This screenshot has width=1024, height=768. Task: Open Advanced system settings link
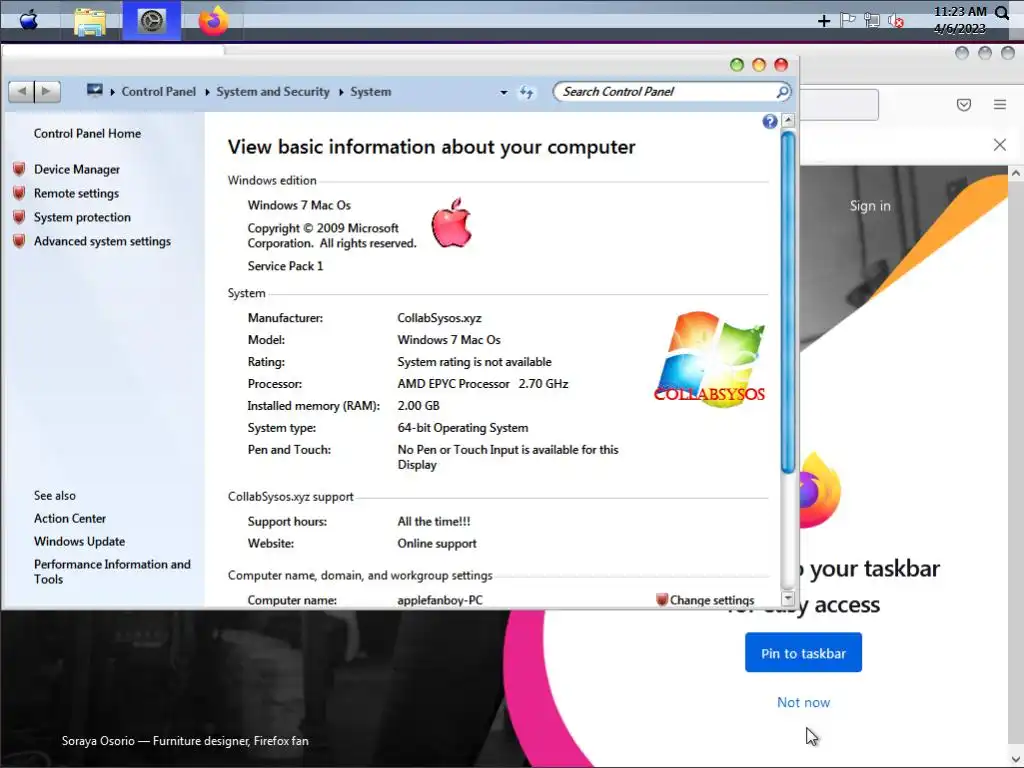click(103, 241)
